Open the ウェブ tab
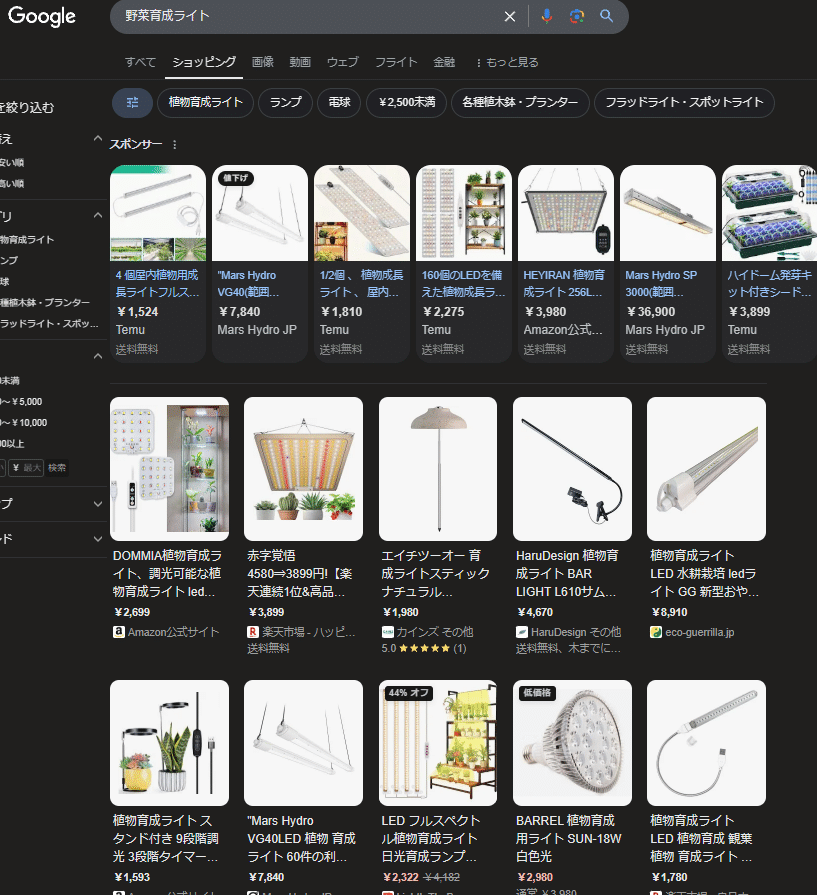Viewport: 817px width, 895px height. (x=343, y=62)
